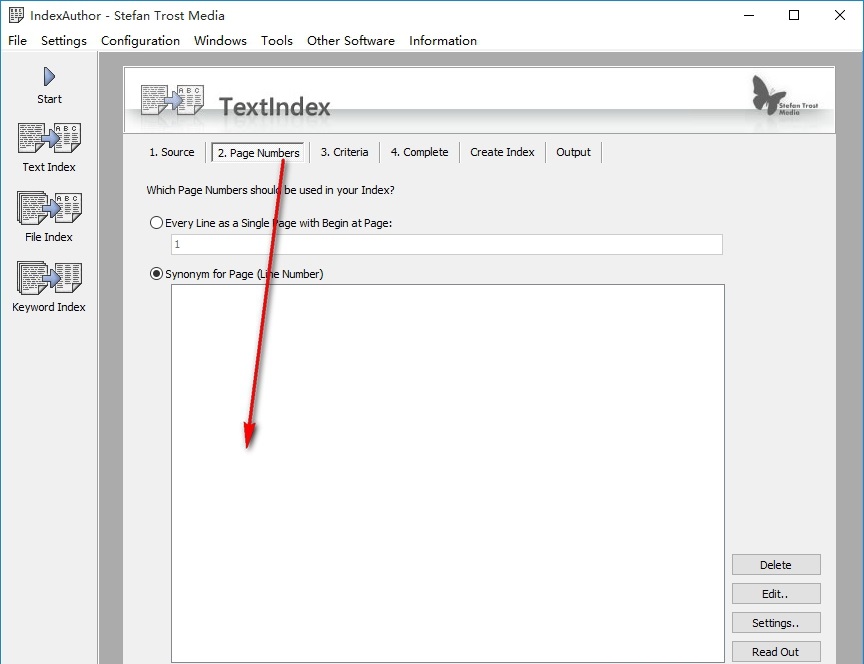Viewport: 864px width, 664px height.
Task: Open the File menu
Action: [18, 41]
